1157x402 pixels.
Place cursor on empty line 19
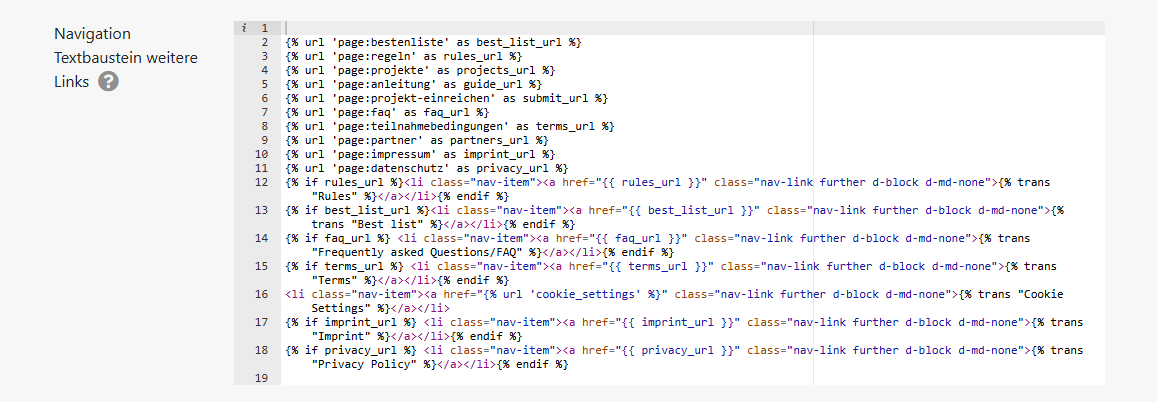click(x=600, y=378)
